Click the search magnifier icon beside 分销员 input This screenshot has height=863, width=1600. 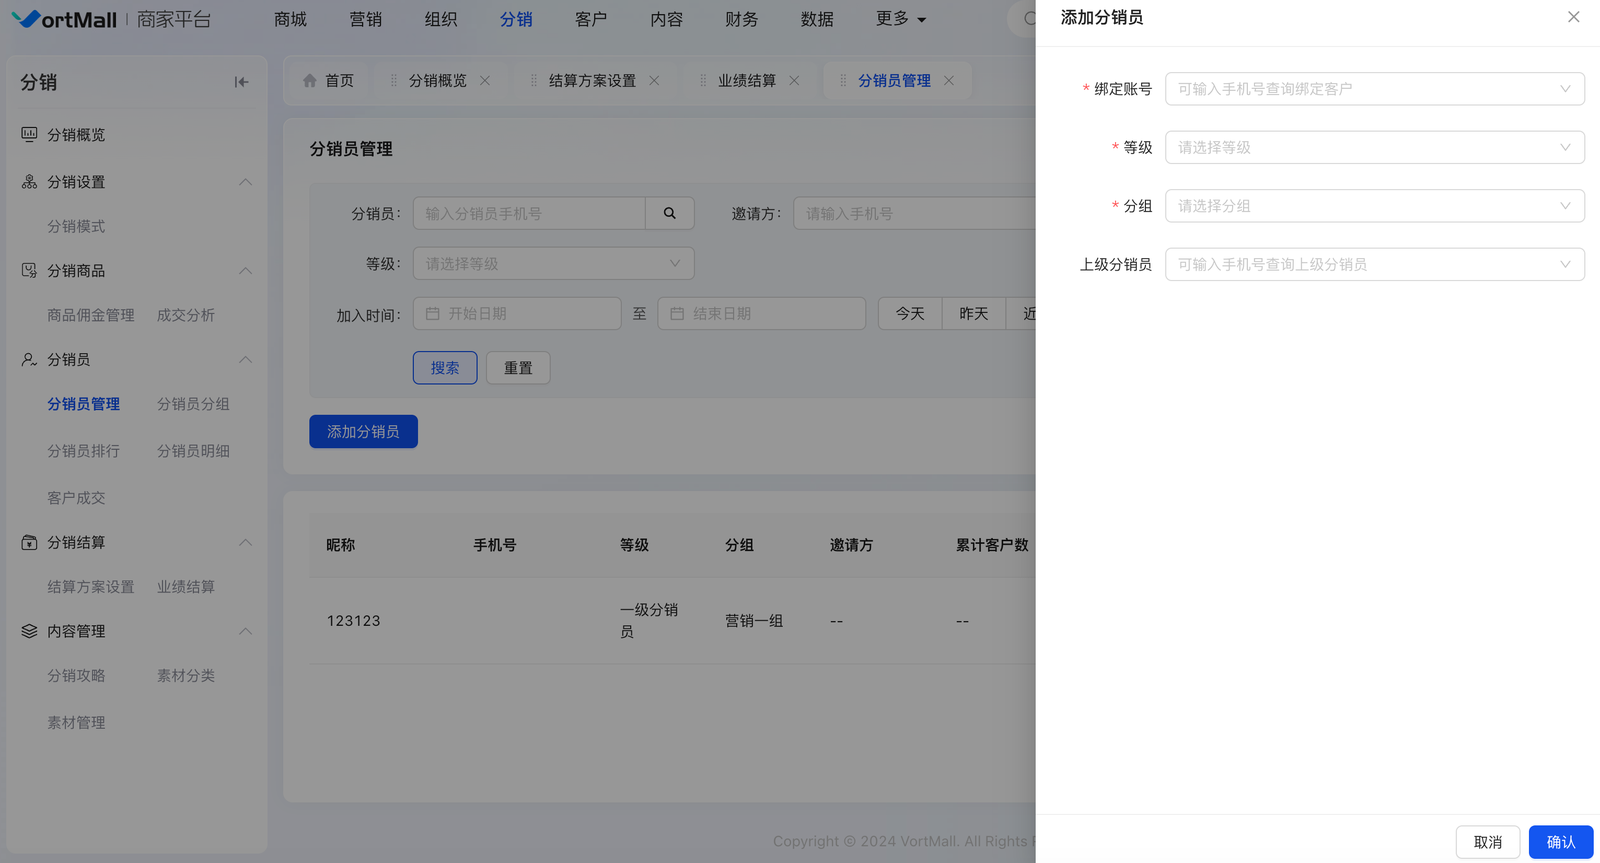[x=670, y=213]
